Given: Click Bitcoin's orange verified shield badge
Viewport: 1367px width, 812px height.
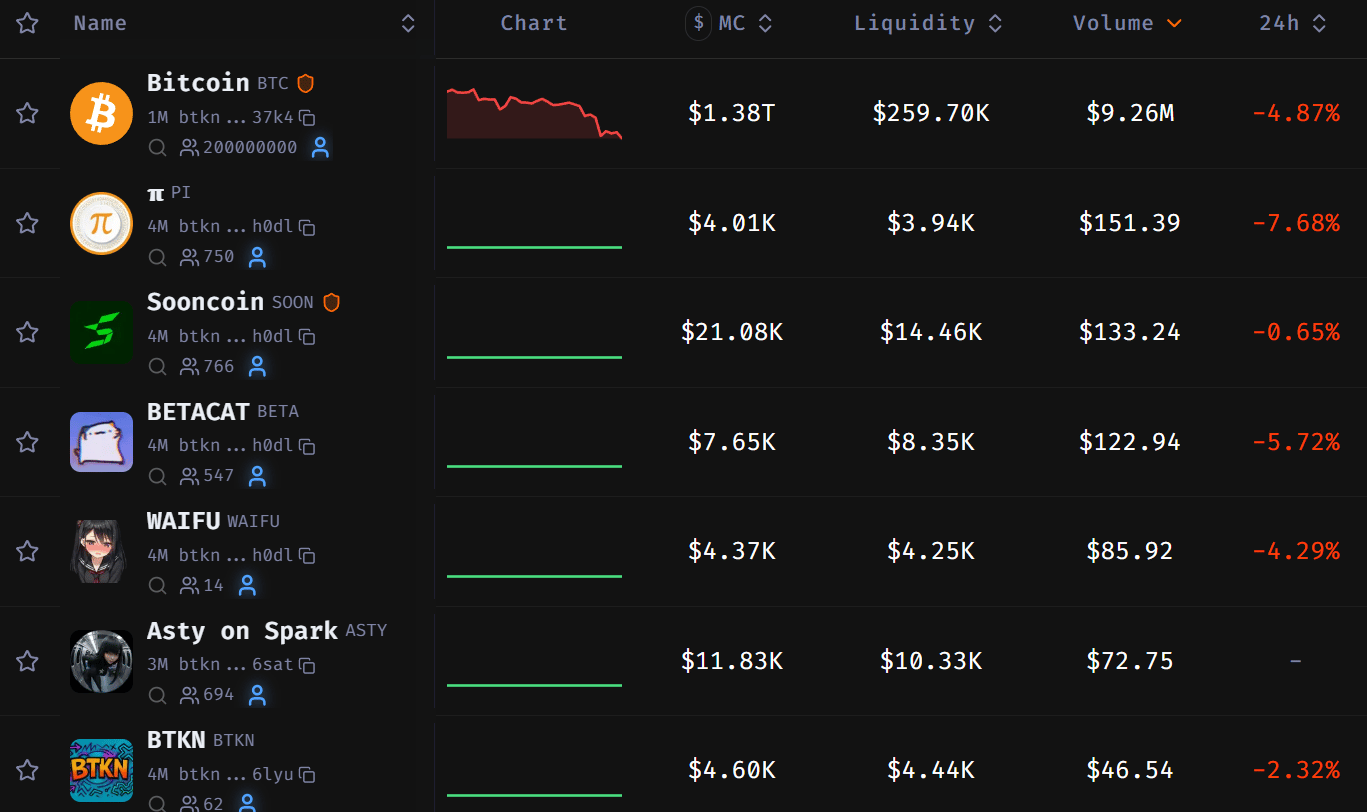Looking at the screenshot, I should coord(306,83).
